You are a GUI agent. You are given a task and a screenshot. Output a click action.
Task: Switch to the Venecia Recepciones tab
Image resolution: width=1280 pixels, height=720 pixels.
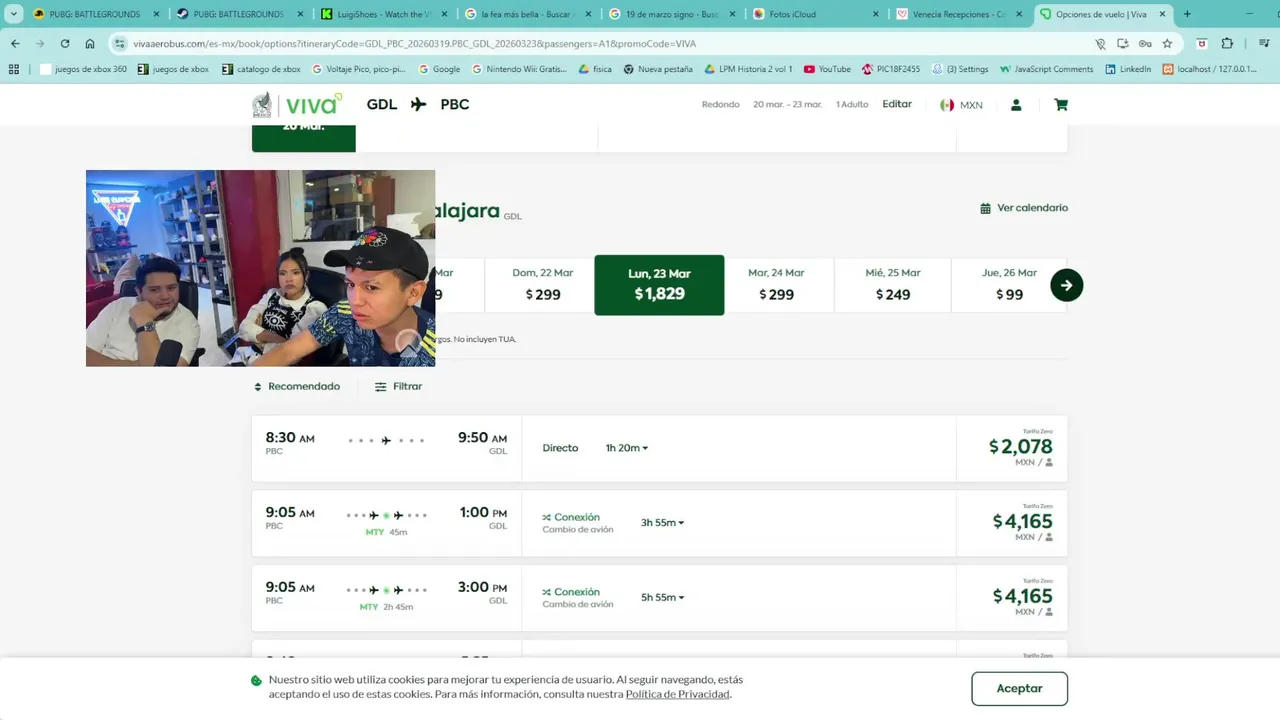pyautogui.click(x=961, y=14)
